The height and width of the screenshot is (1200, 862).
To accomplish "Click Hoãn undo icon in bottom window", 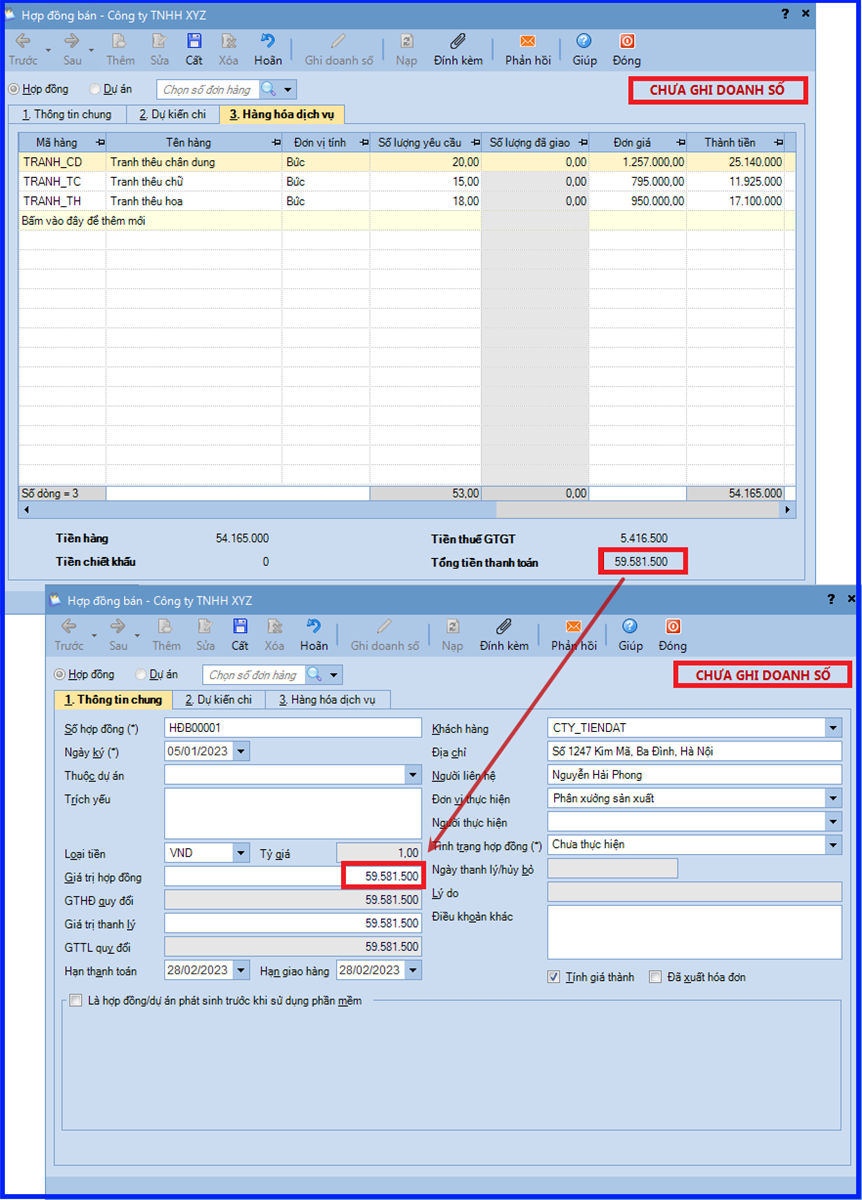I will 314,626.
